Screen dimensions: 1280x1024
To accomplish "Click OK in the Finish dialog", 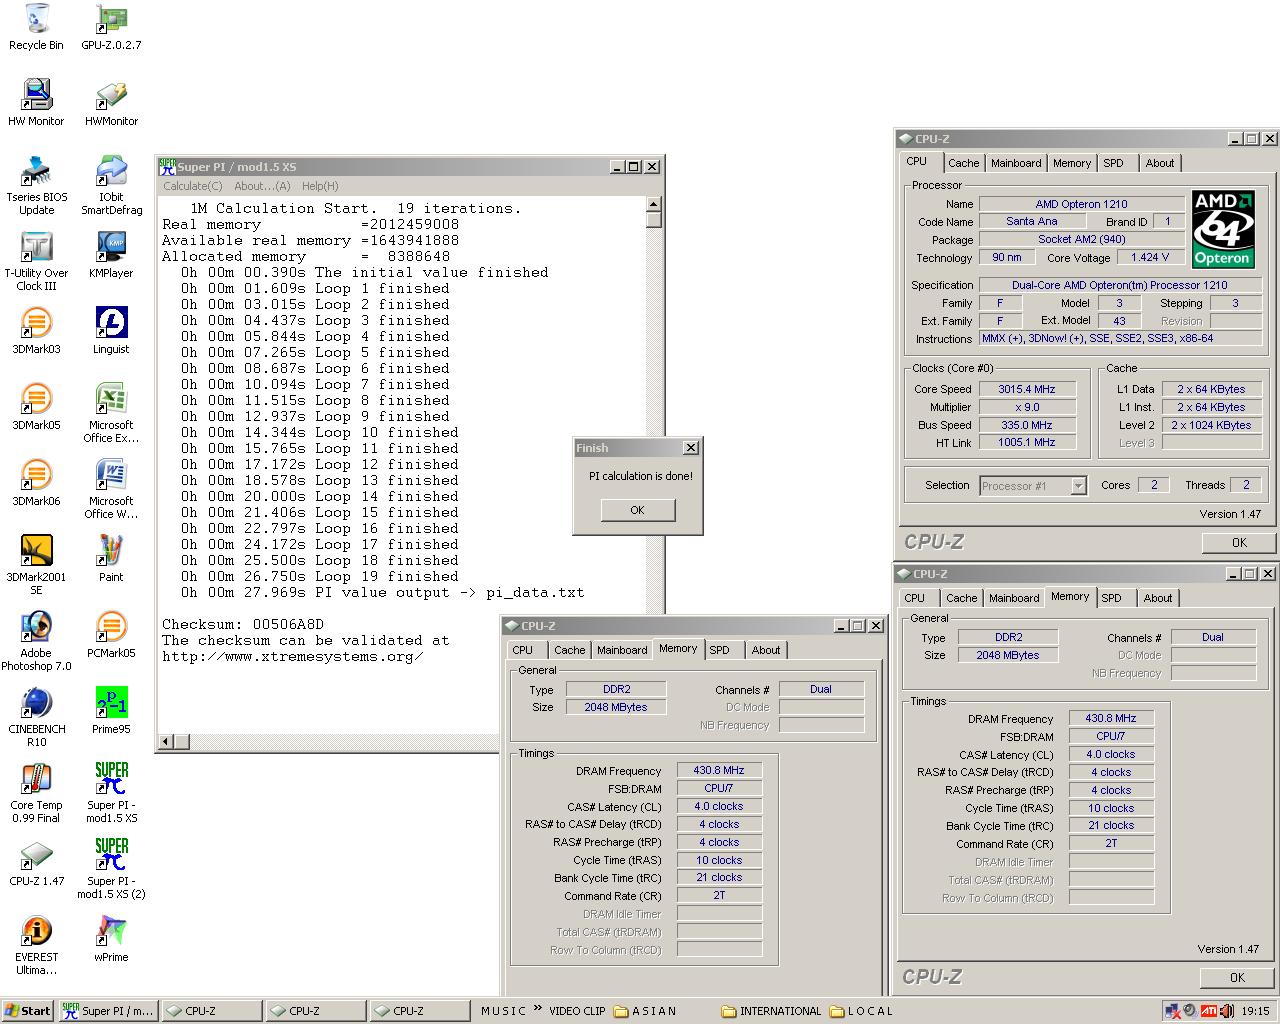I will point(638,510).
